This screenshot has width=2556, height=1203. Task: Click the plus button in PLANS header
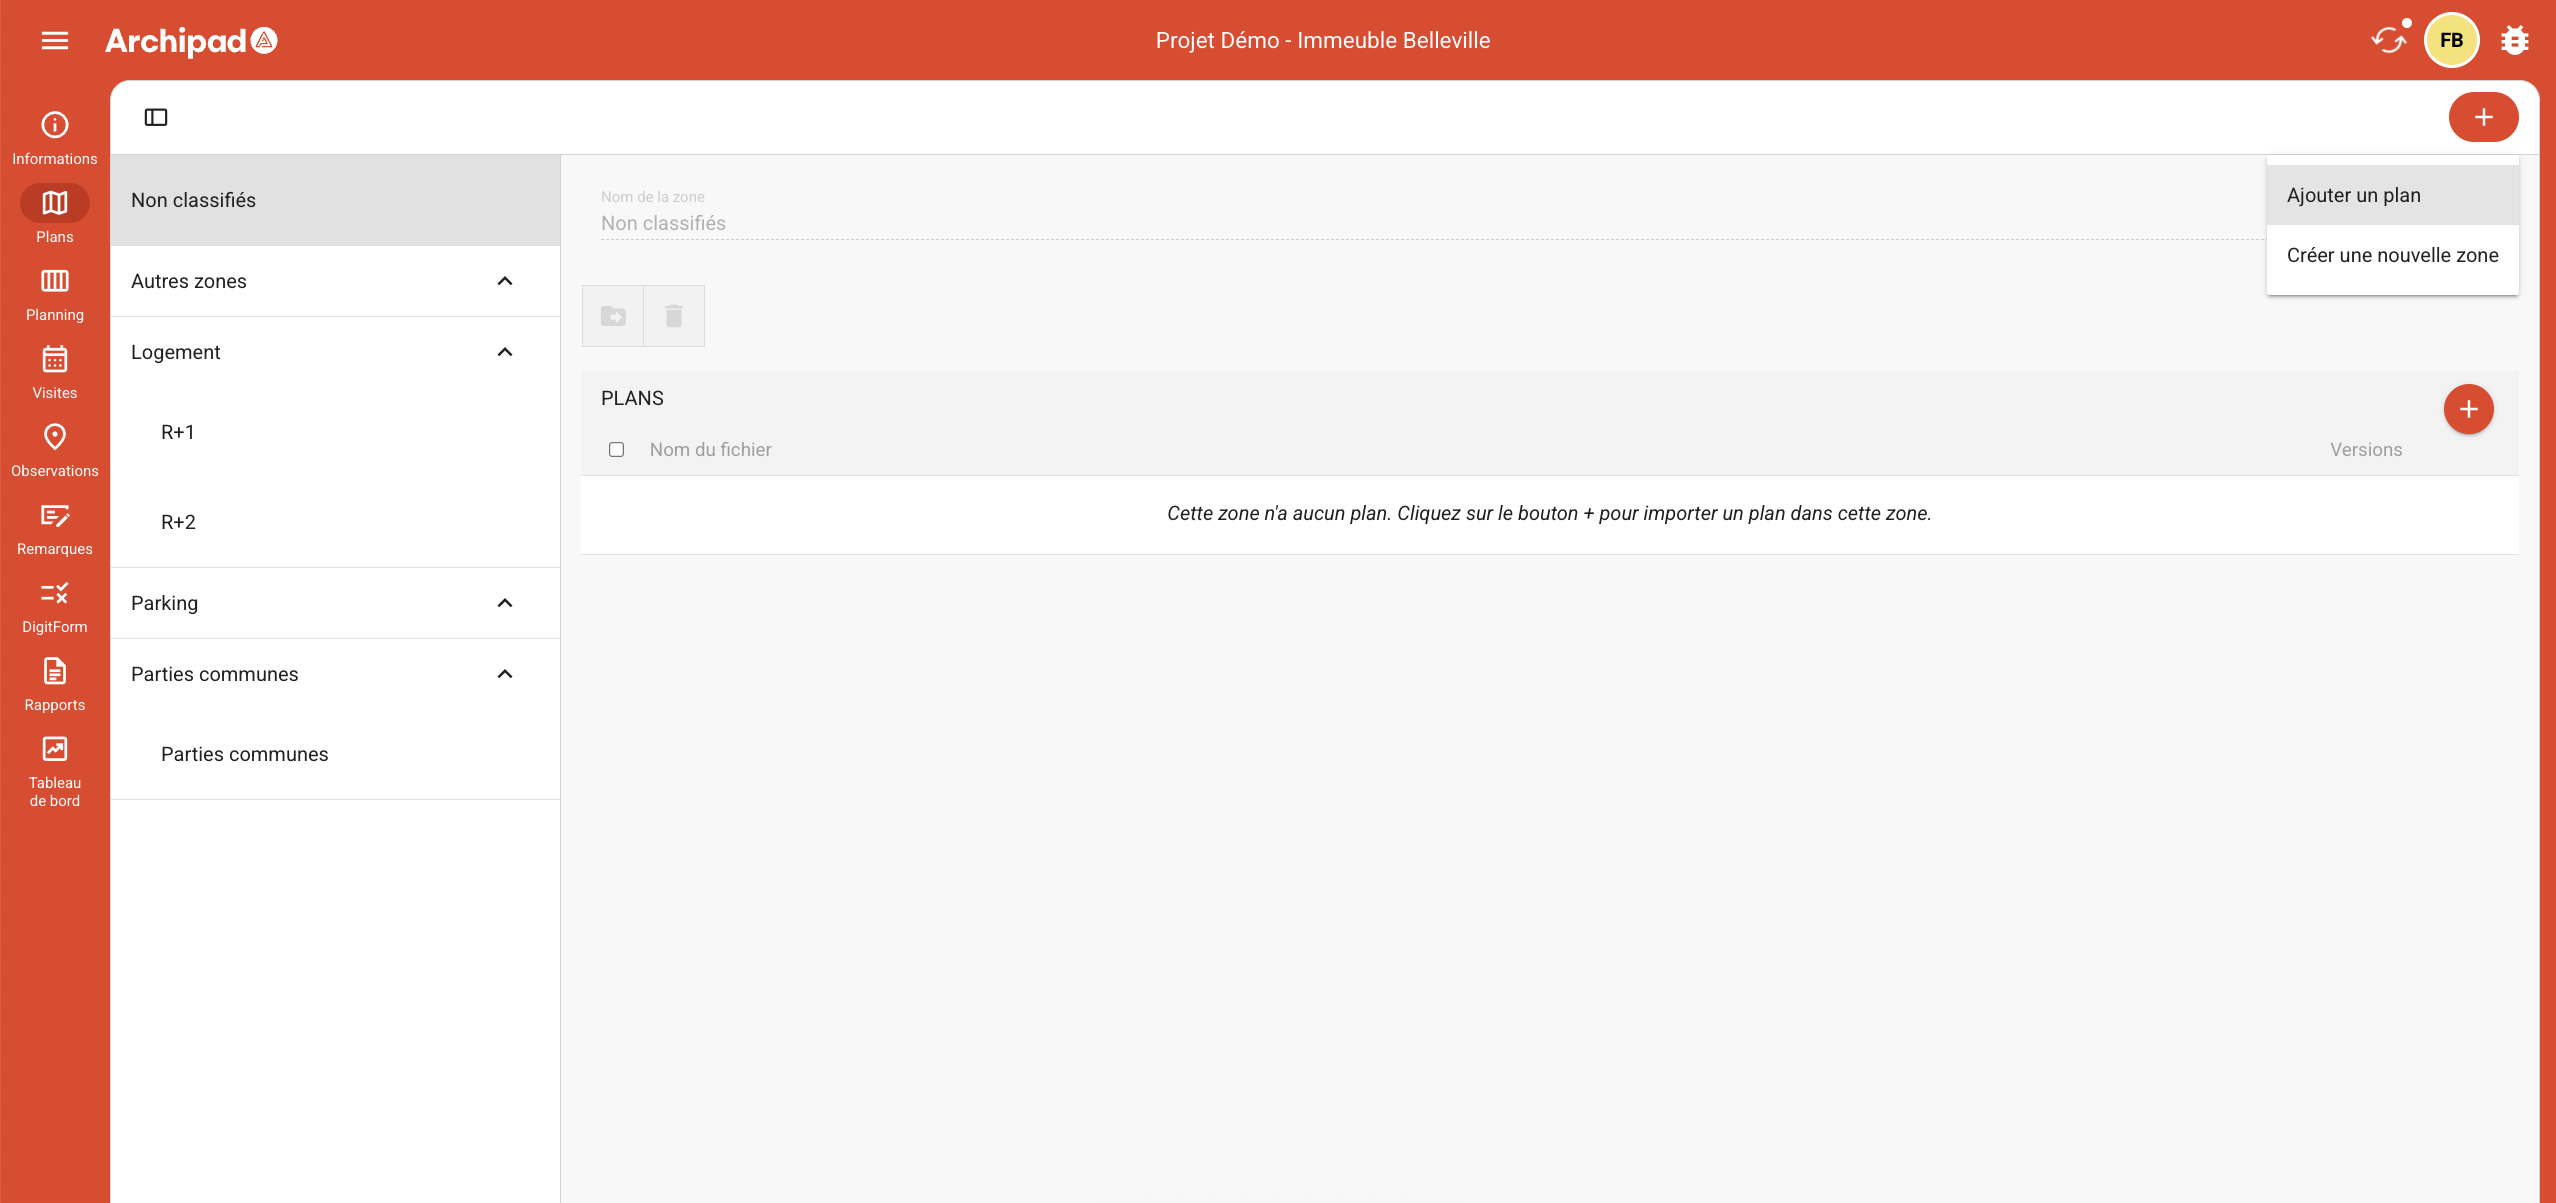point(2467,409)
